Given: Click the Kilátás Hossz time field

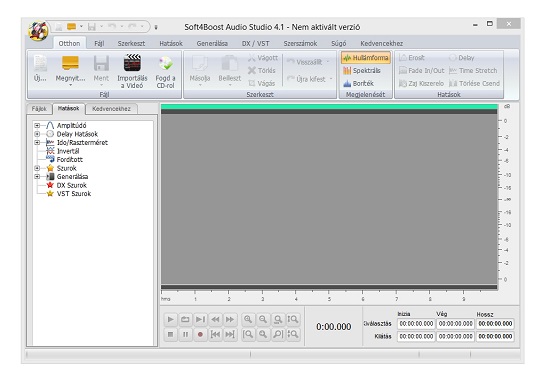Looking at the screenshot, I should point(495,336).
